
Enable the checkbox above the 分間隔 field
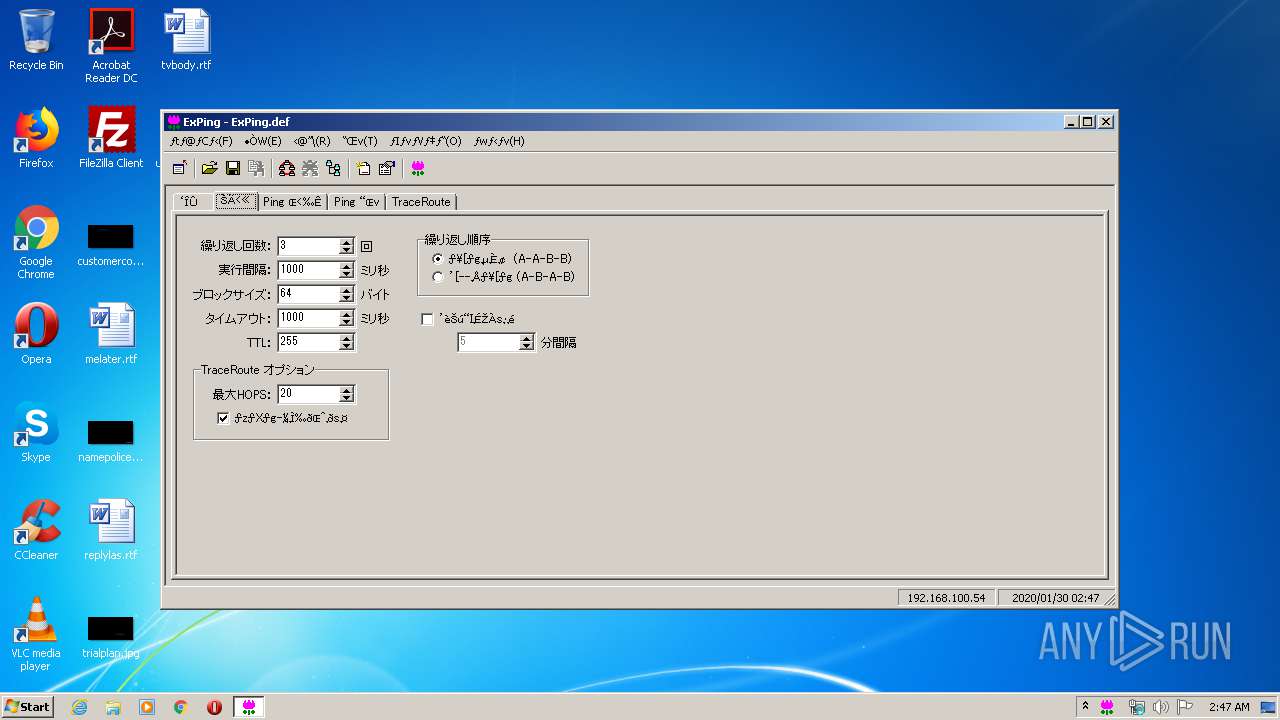tap(428, 319)
